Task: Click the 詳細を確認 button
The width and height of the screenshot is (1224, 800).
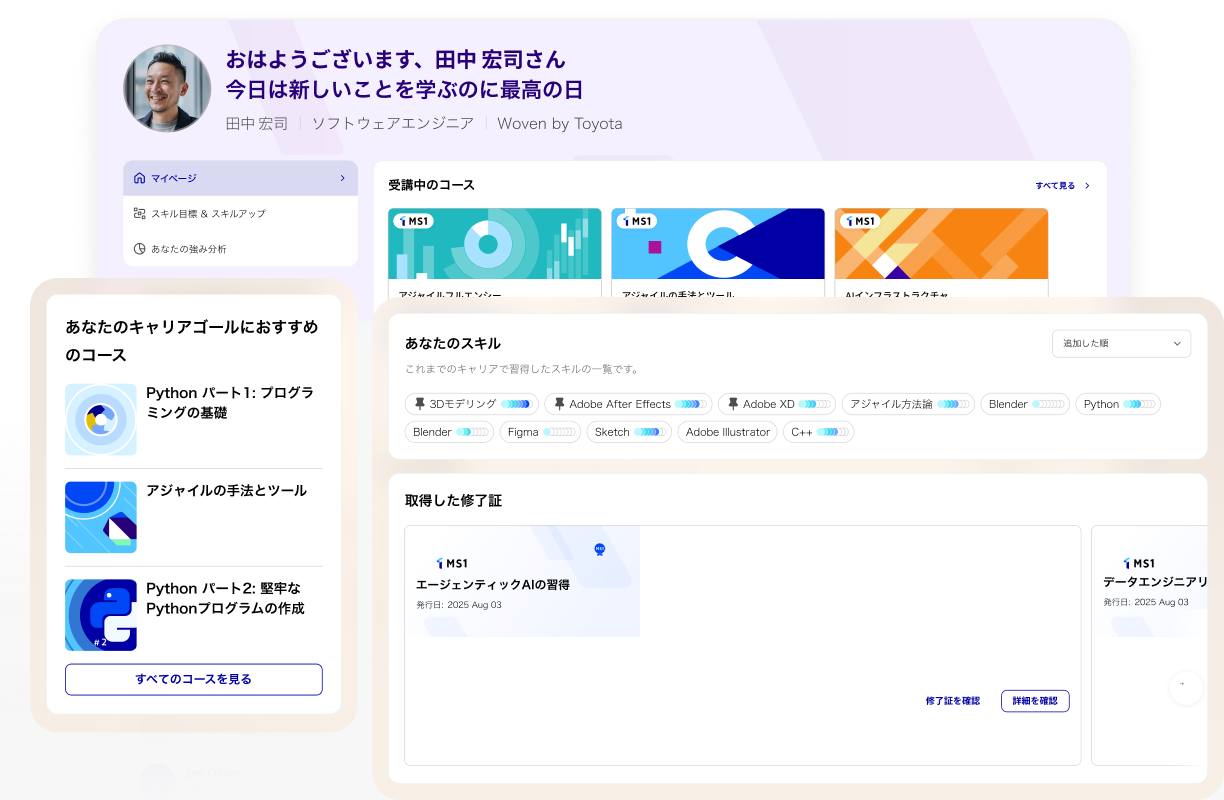Action: click(x=1035, y=701)
